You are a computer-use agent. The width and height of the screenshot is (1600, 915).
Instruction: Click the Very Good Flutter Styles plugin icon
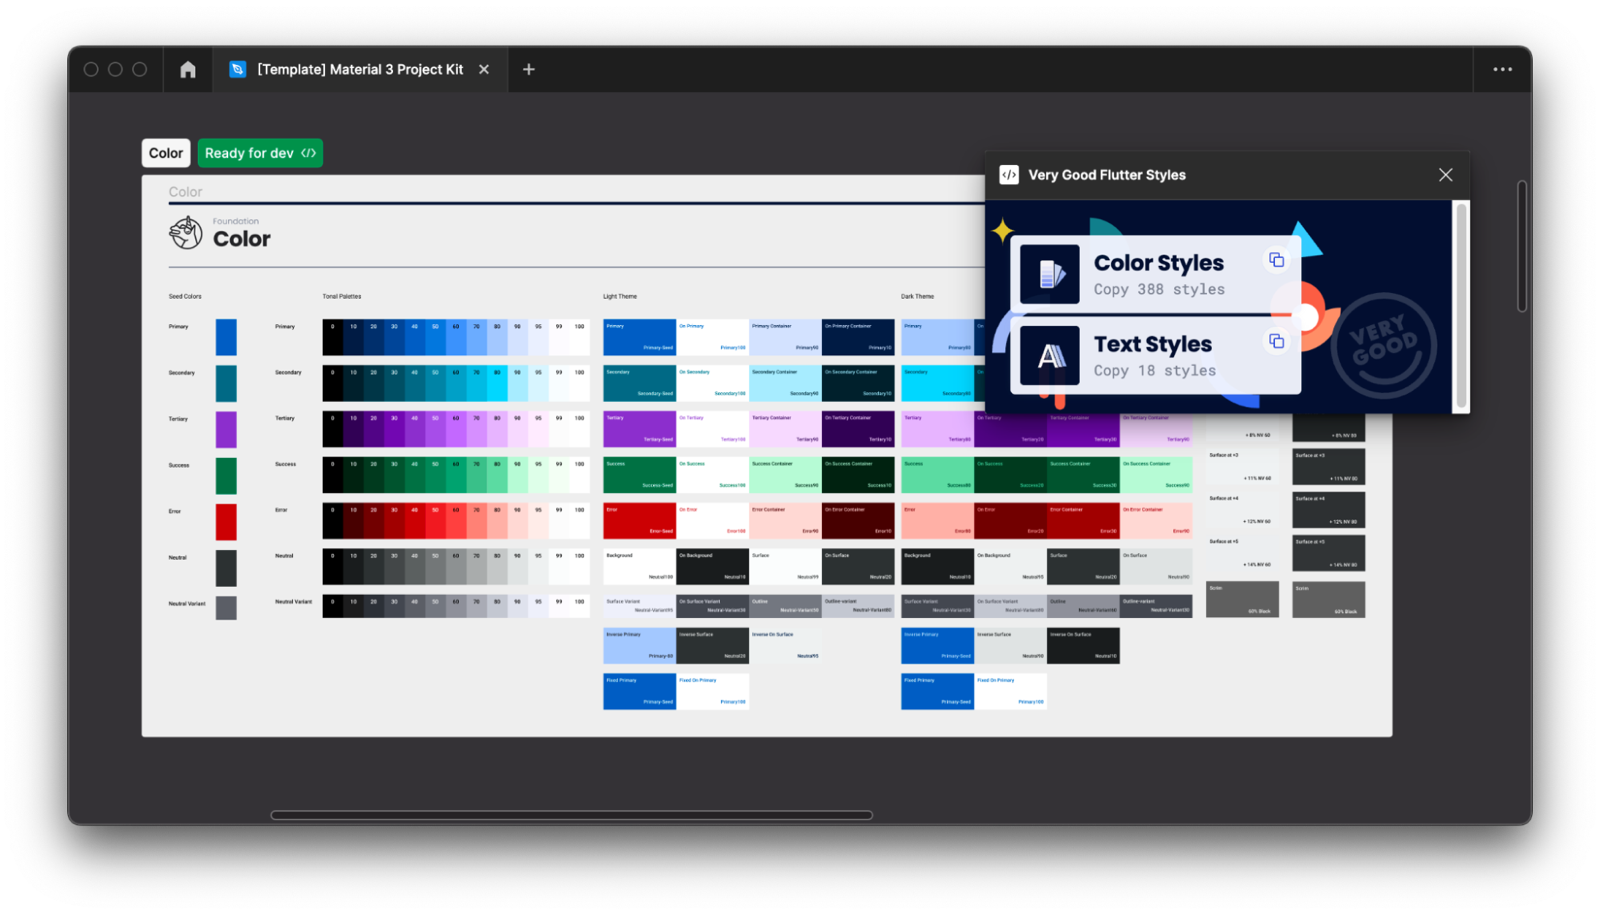coord(1009,175)
